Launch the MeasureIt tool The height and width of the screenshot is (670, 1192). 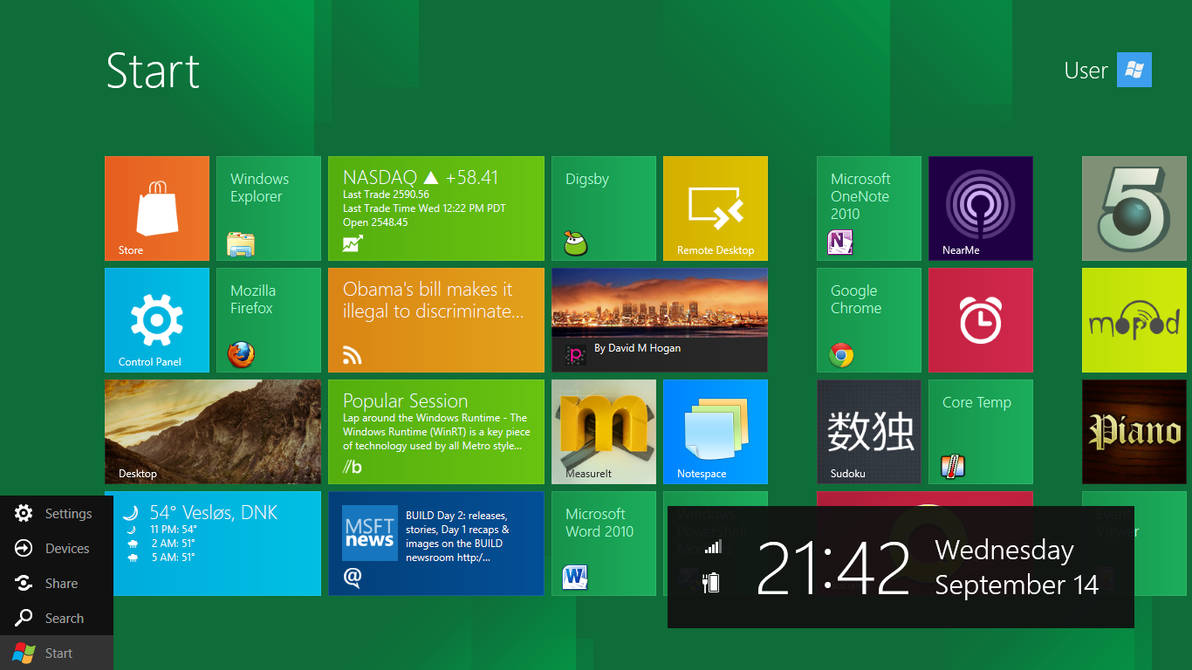click(603, 431)
